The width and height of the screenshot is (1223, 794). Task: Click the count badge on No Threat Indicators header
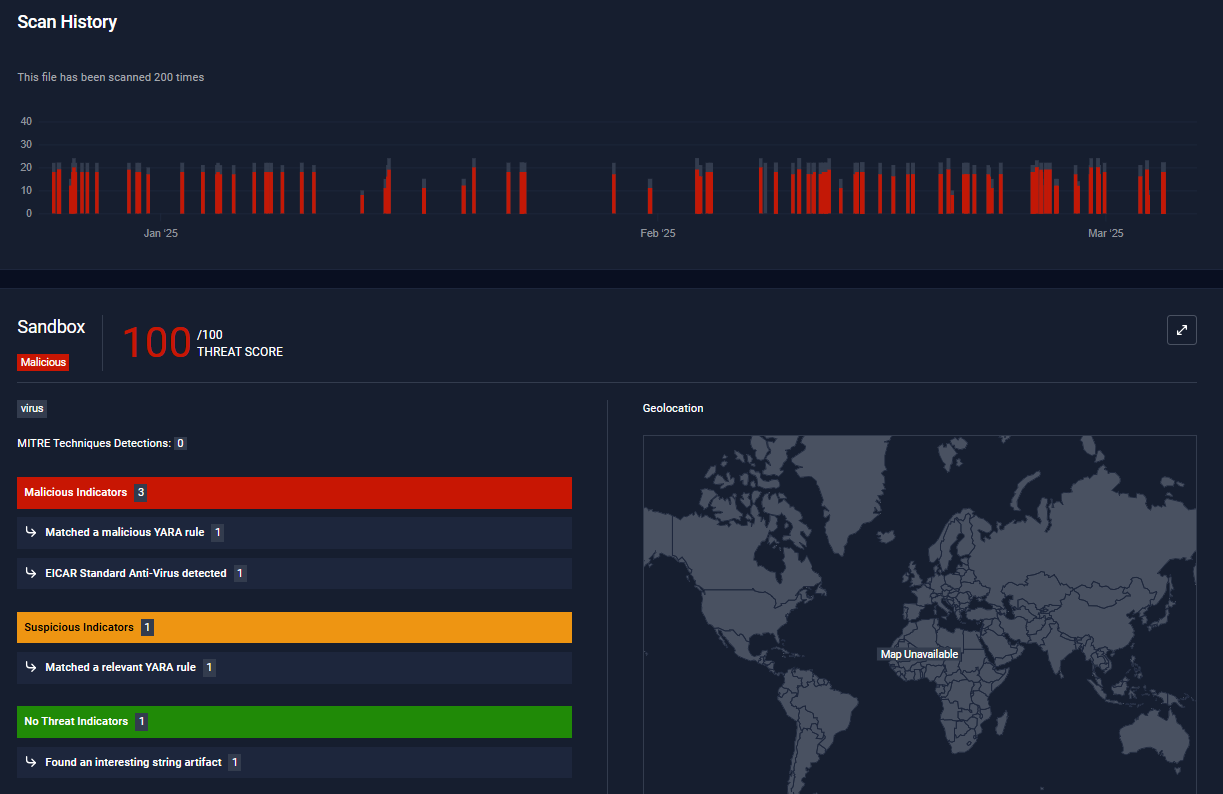[141, 722]
